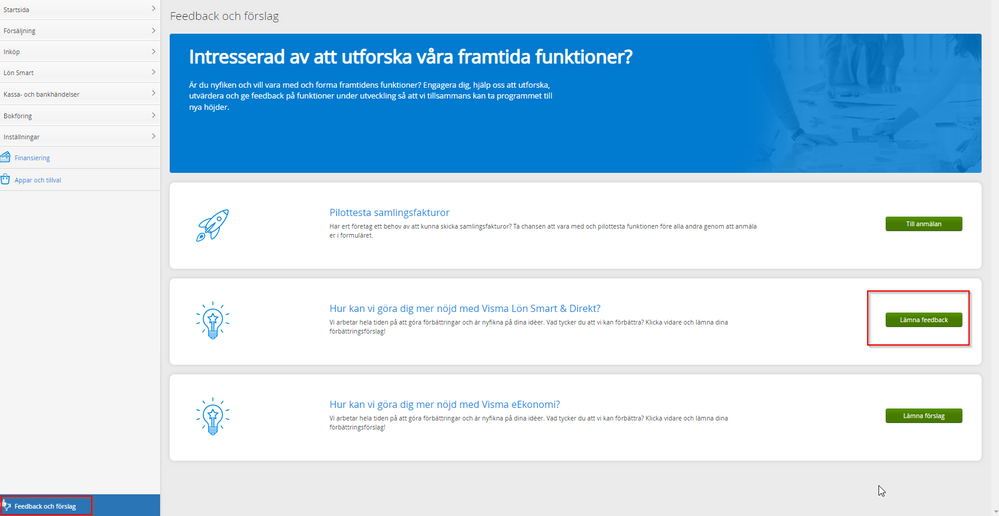Expand the Bokföring chevron arrow
The width and height of the screenshot is (999, 516).
pos(153,114)
